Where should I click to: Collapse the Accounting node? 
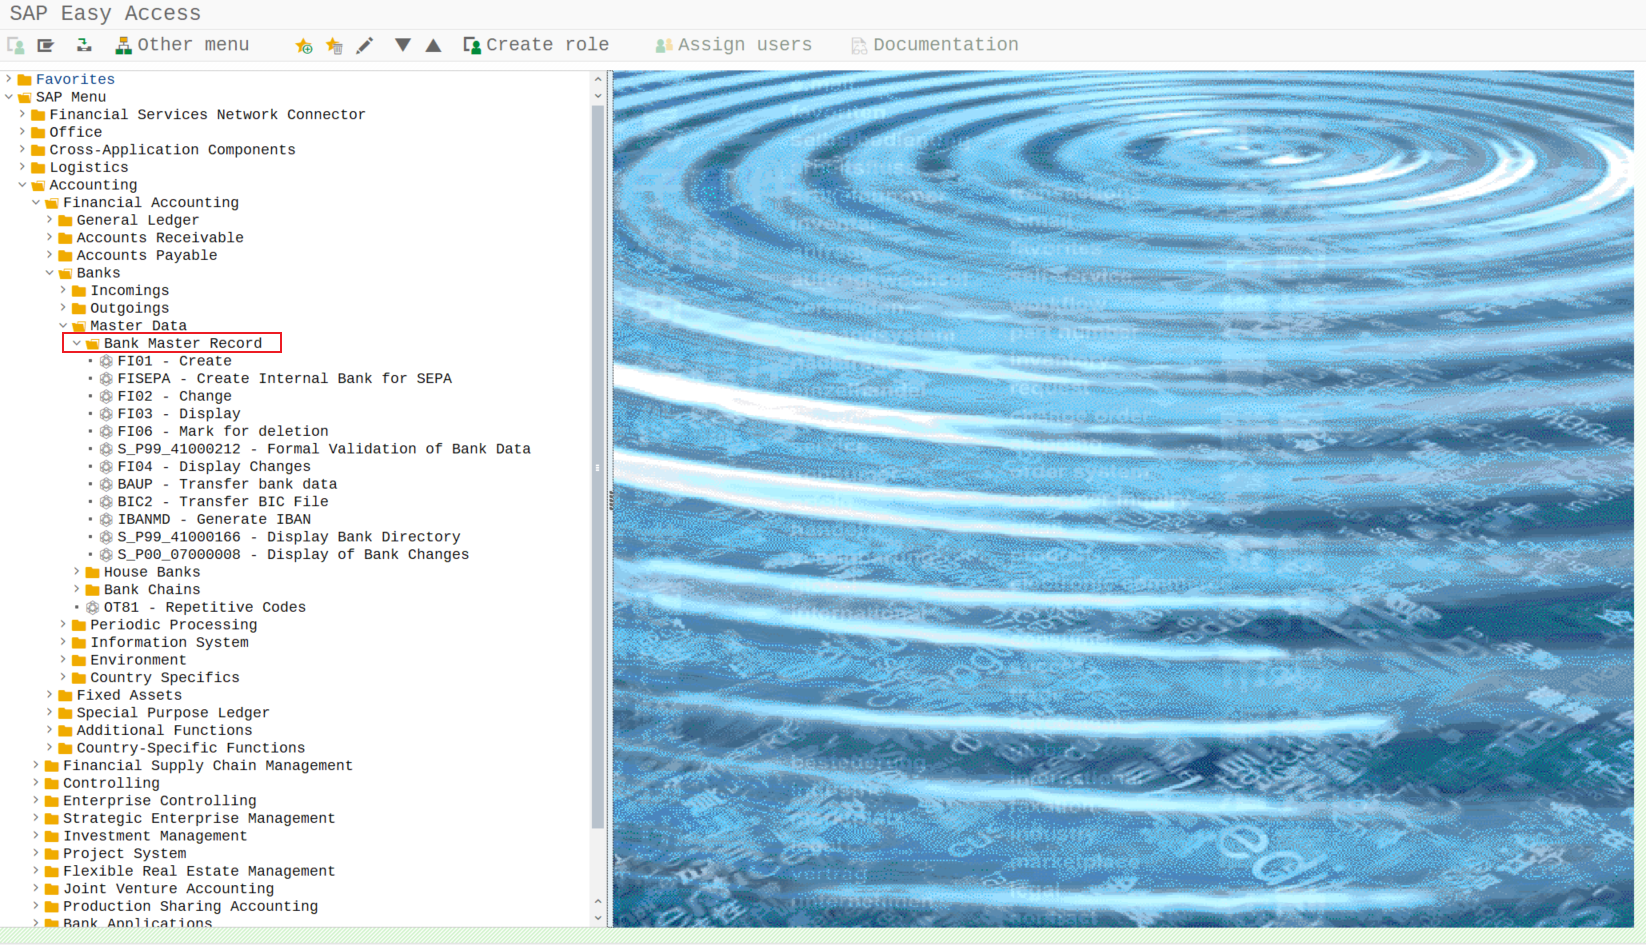tap(22, 185)
